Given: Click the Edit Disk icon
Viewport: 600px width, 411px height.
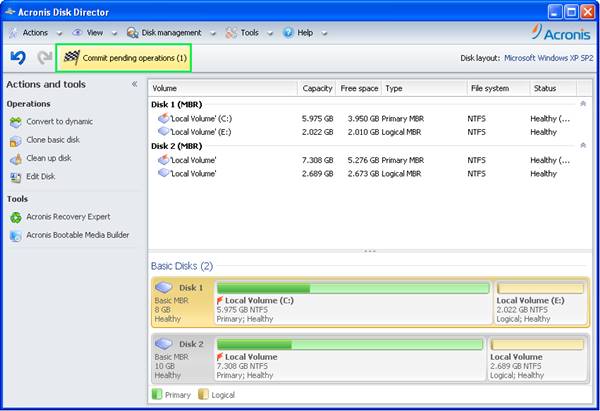Looking at the screenshot, I should click(16, 178).
